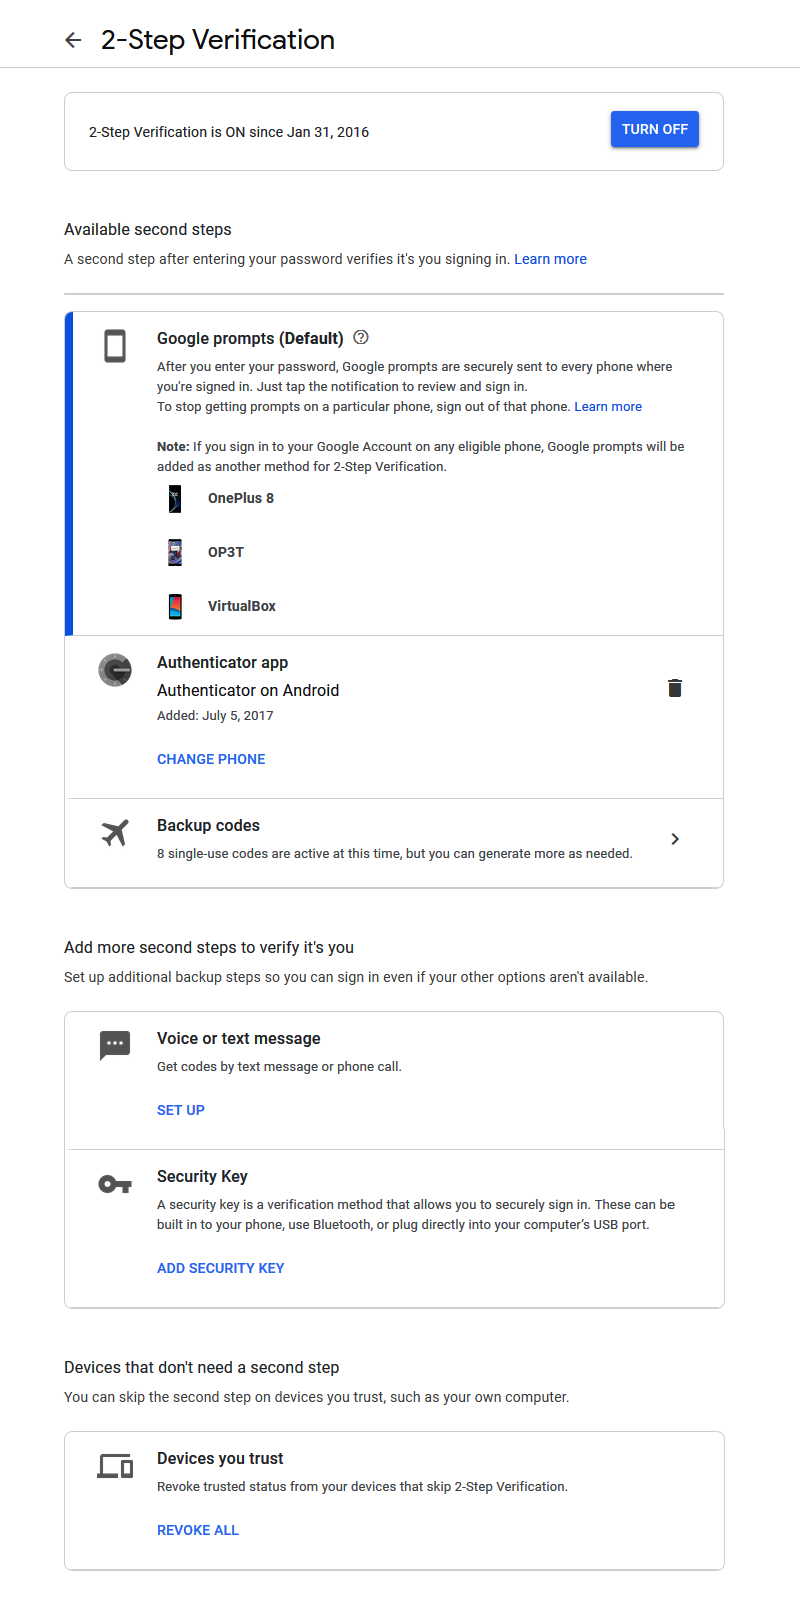
Task: Click Revoke All trusted devices
Action: 198,1530
